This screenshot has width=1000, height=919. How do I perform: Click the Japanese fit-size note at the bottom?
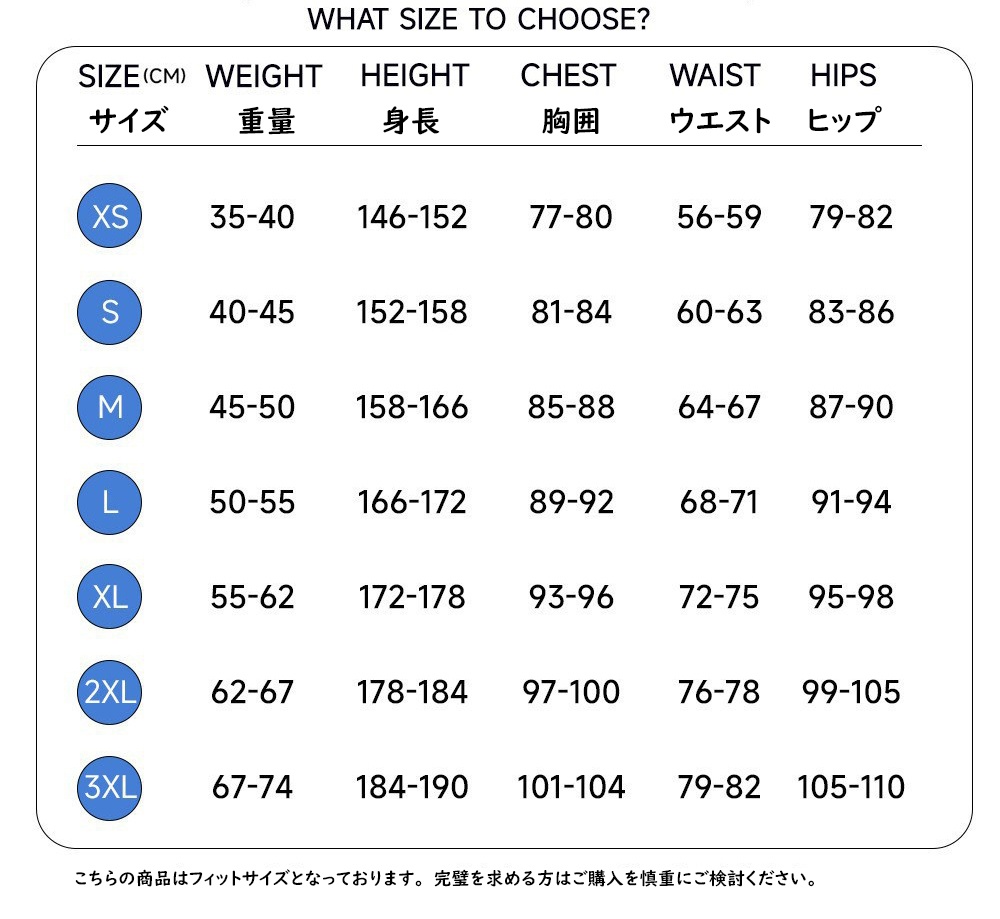click(448, 880)
